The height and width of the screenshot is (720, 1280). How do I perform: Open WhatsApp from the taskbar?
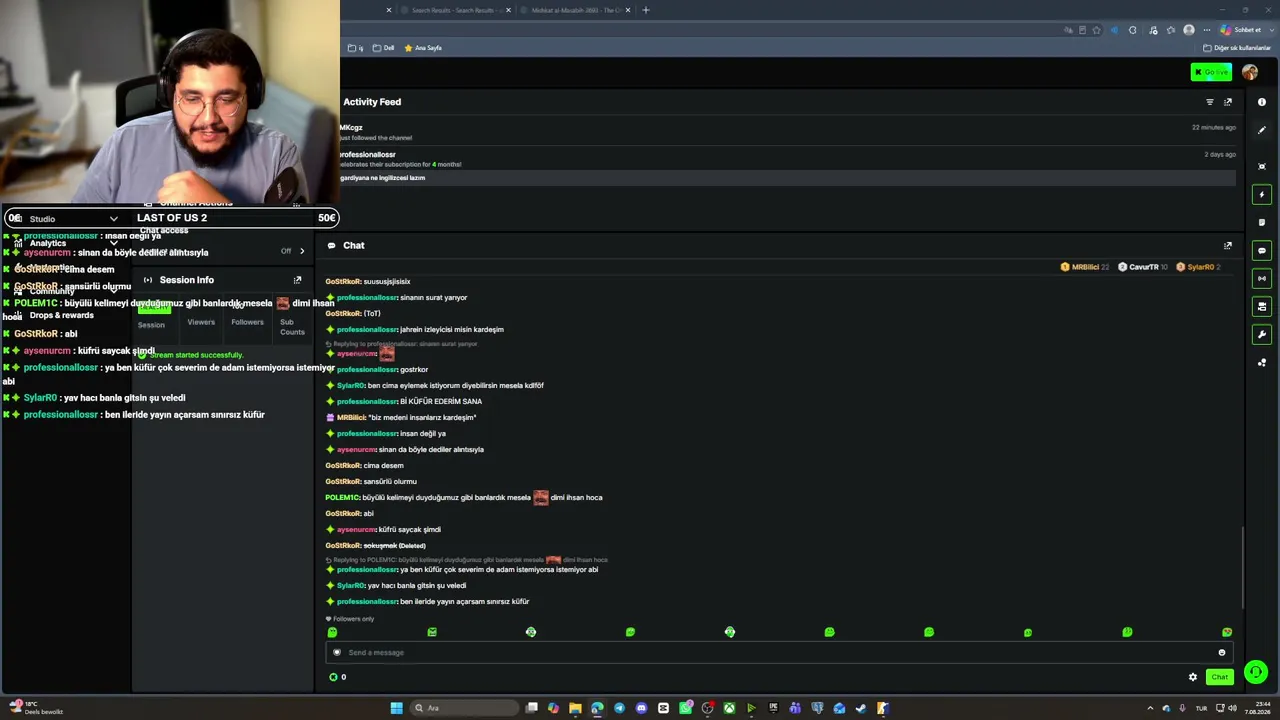[685, 708]
